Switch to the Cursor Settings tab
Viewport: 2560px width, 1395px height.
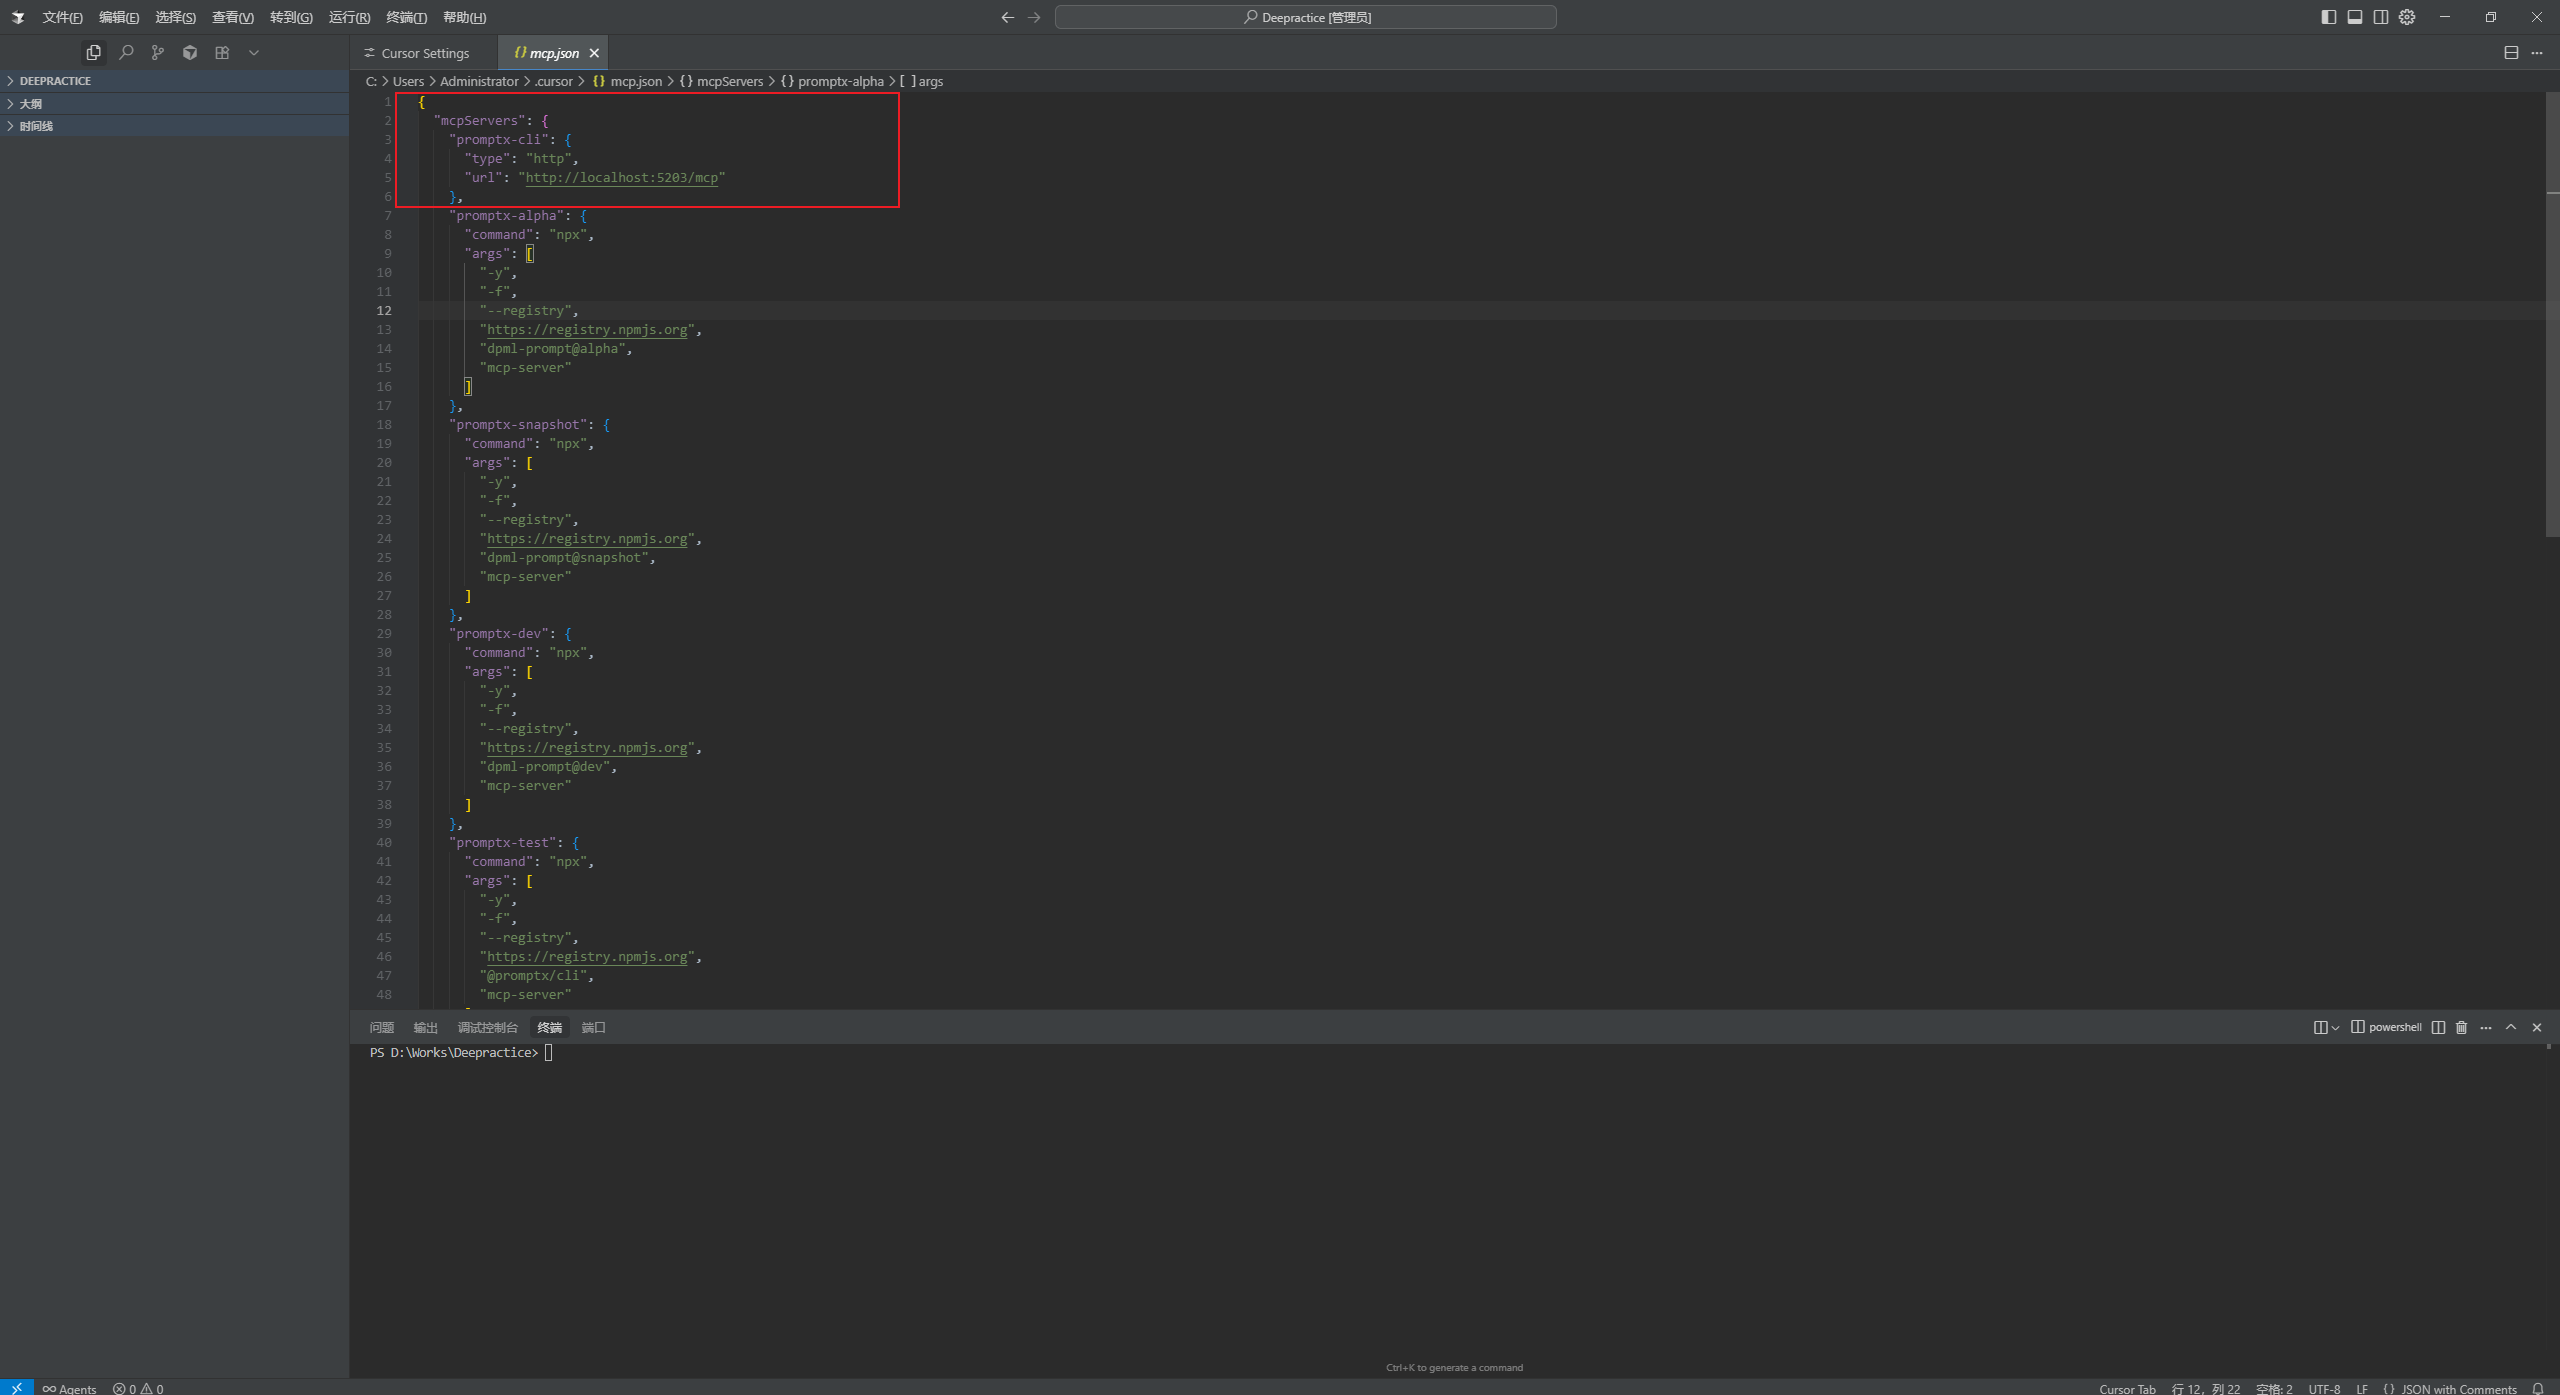(424, 53)
